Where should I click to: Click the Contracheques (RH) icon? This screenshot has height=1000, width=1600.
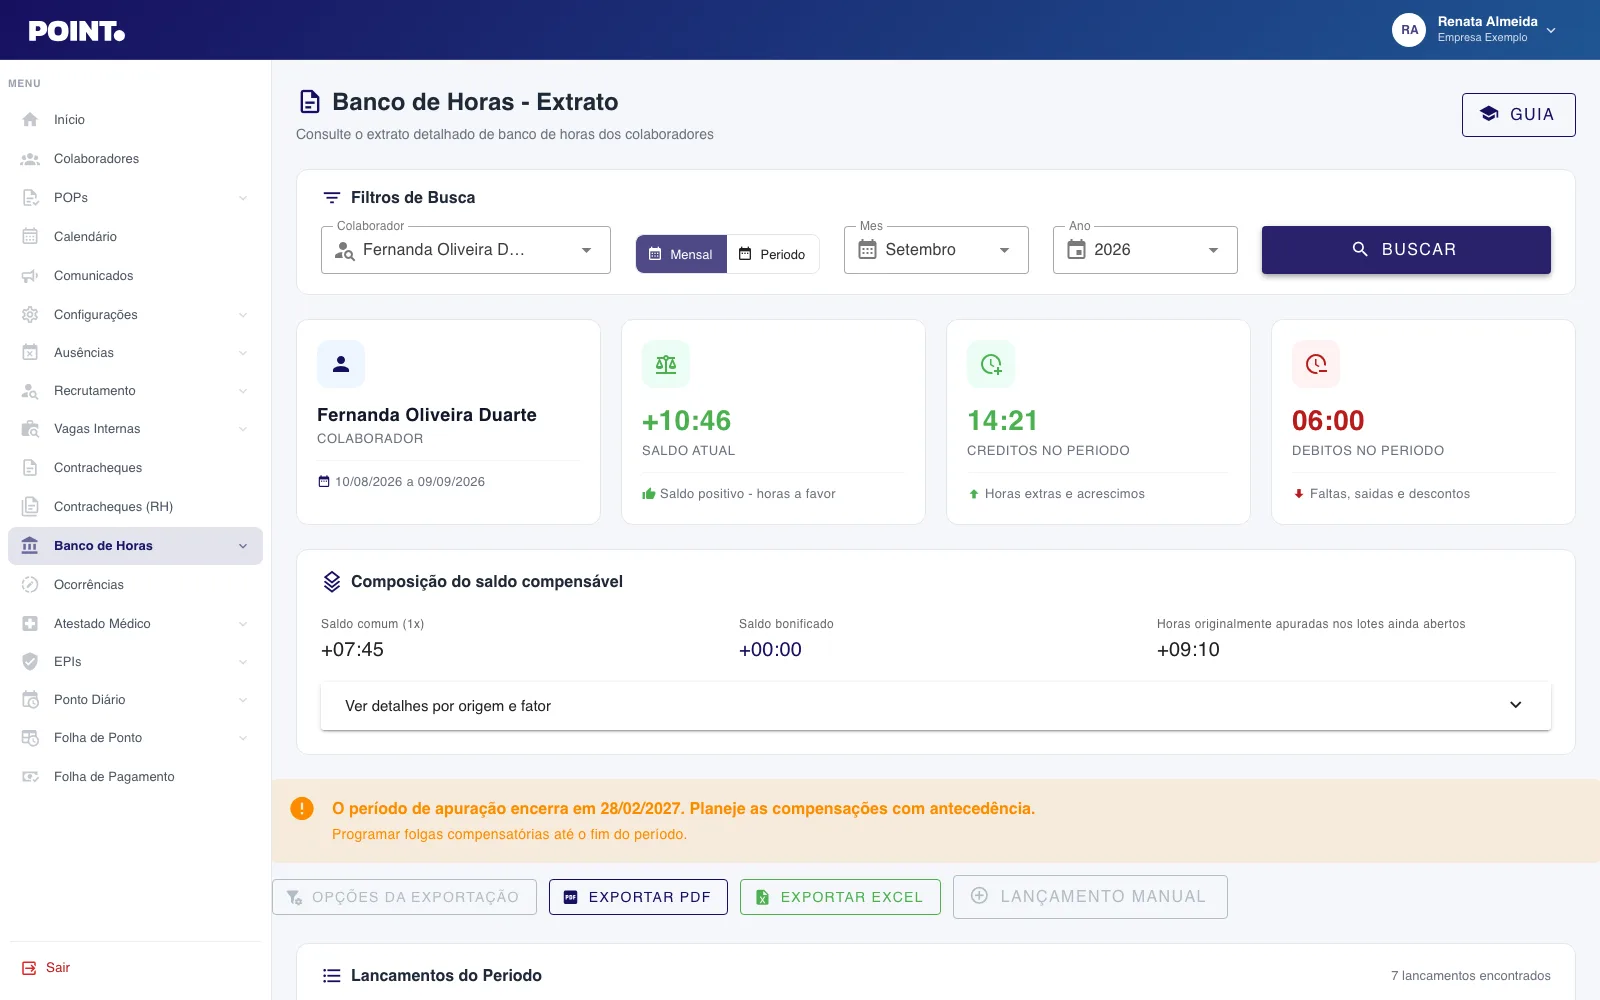[x=30, y=506]
